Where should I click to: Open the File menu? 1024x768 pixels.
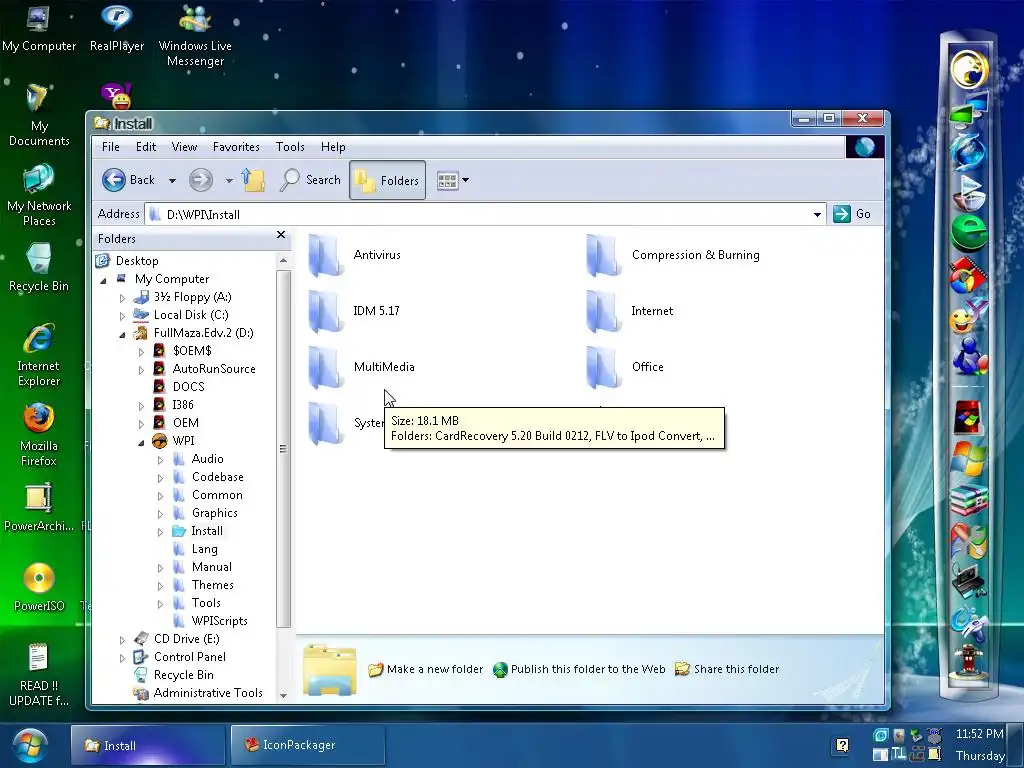(111, 147)
